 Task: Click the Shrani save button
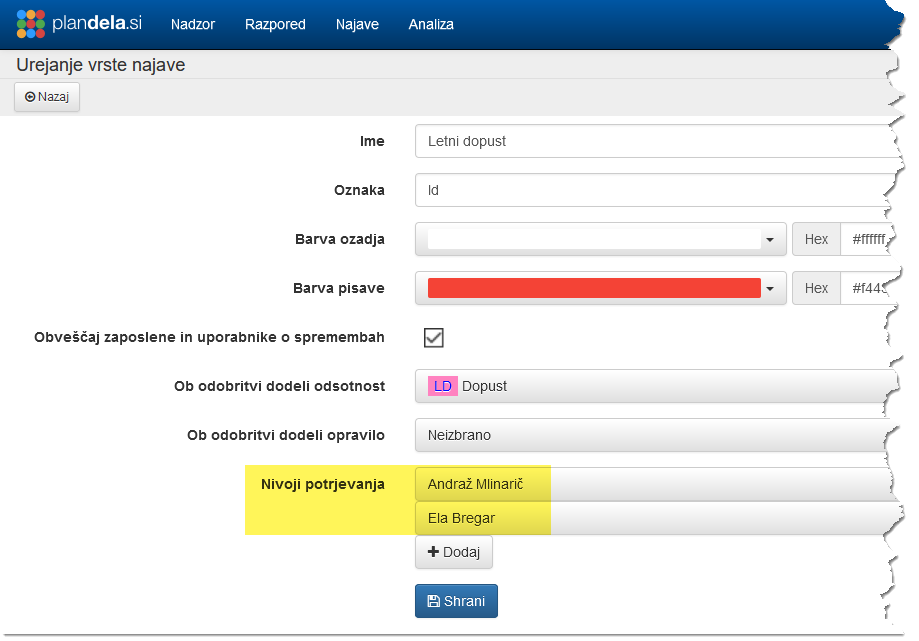(456, 601)
